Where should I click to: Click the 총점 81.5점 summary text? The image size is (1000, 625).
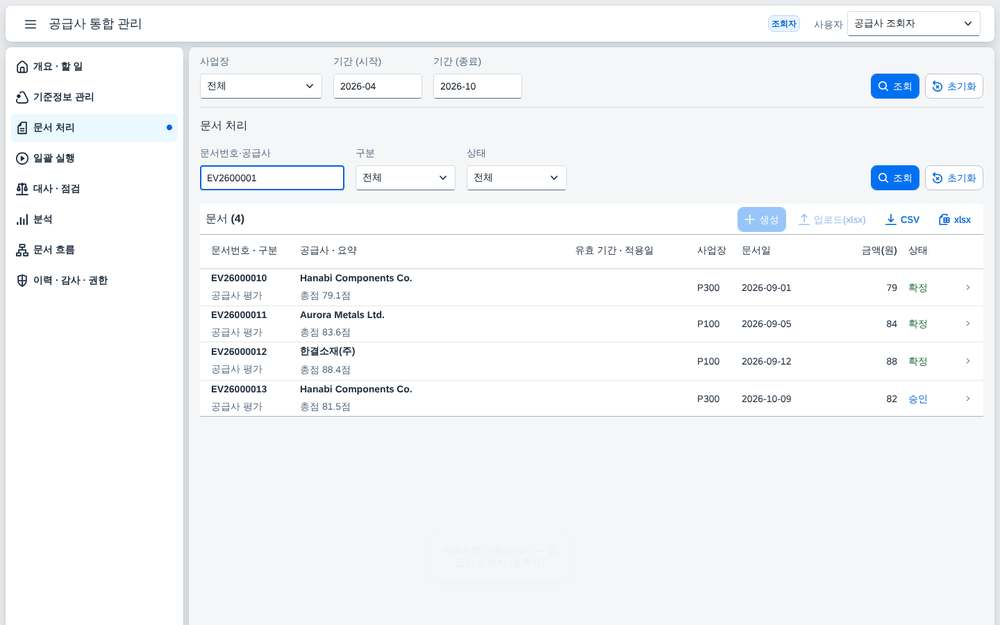pyautogui.click(x=325, y=407)
